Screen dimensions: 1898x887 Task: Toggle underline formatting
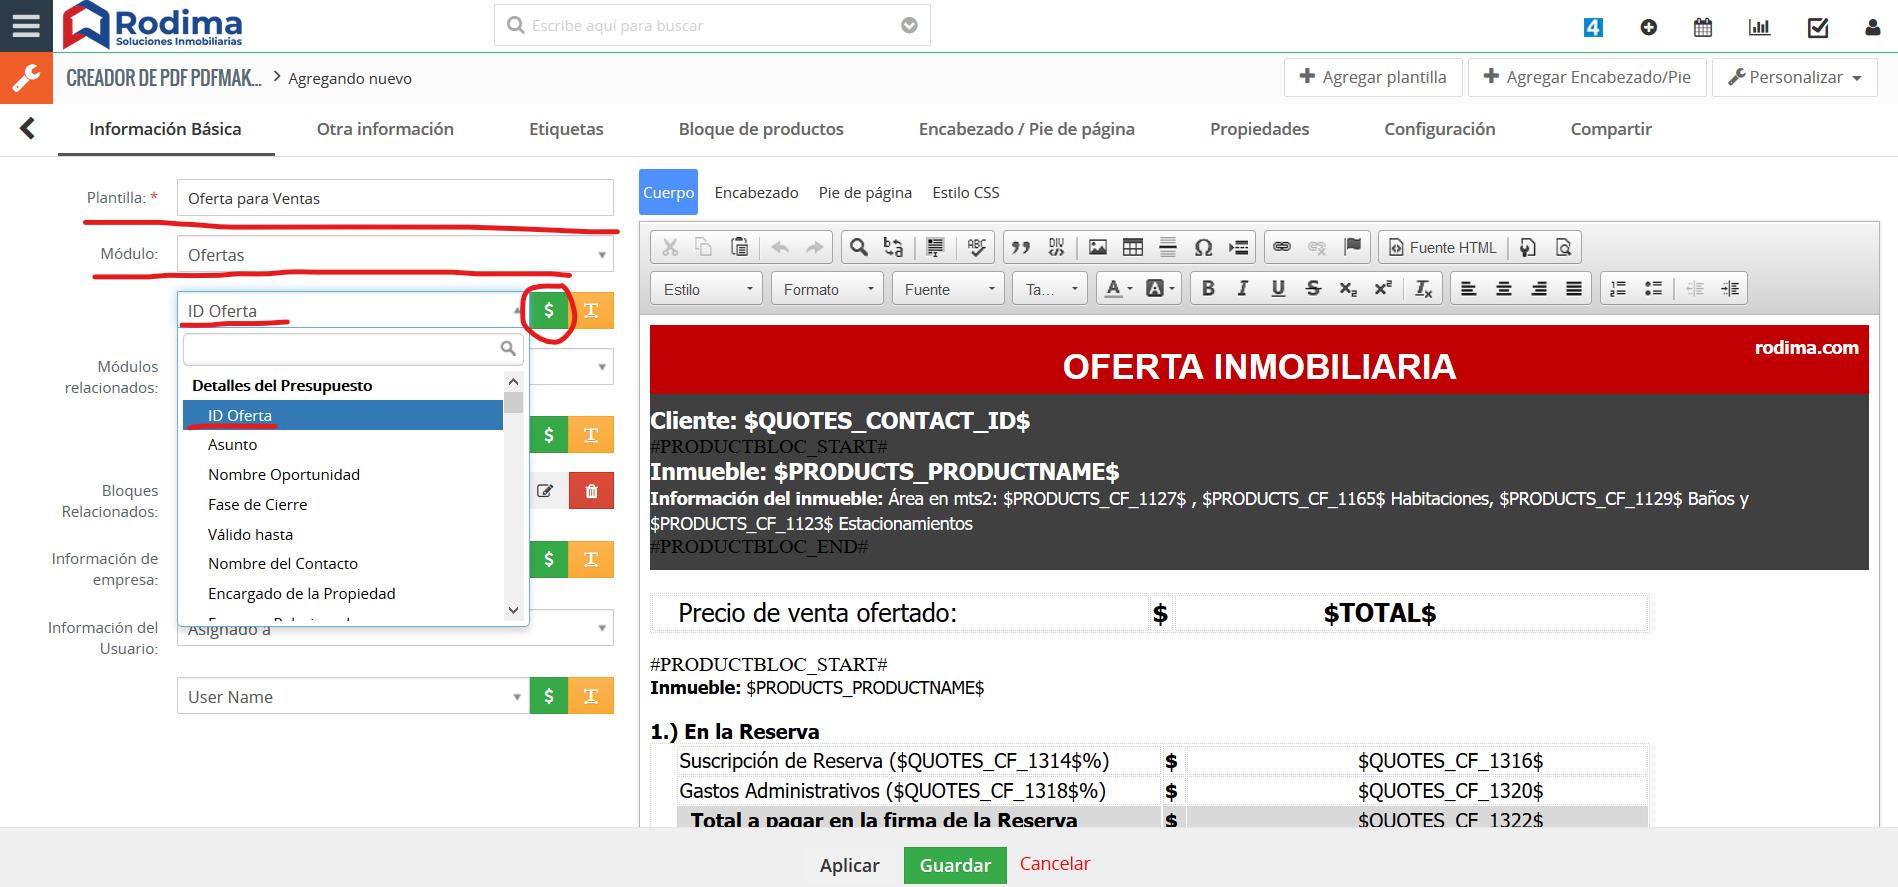(1278, 289)
